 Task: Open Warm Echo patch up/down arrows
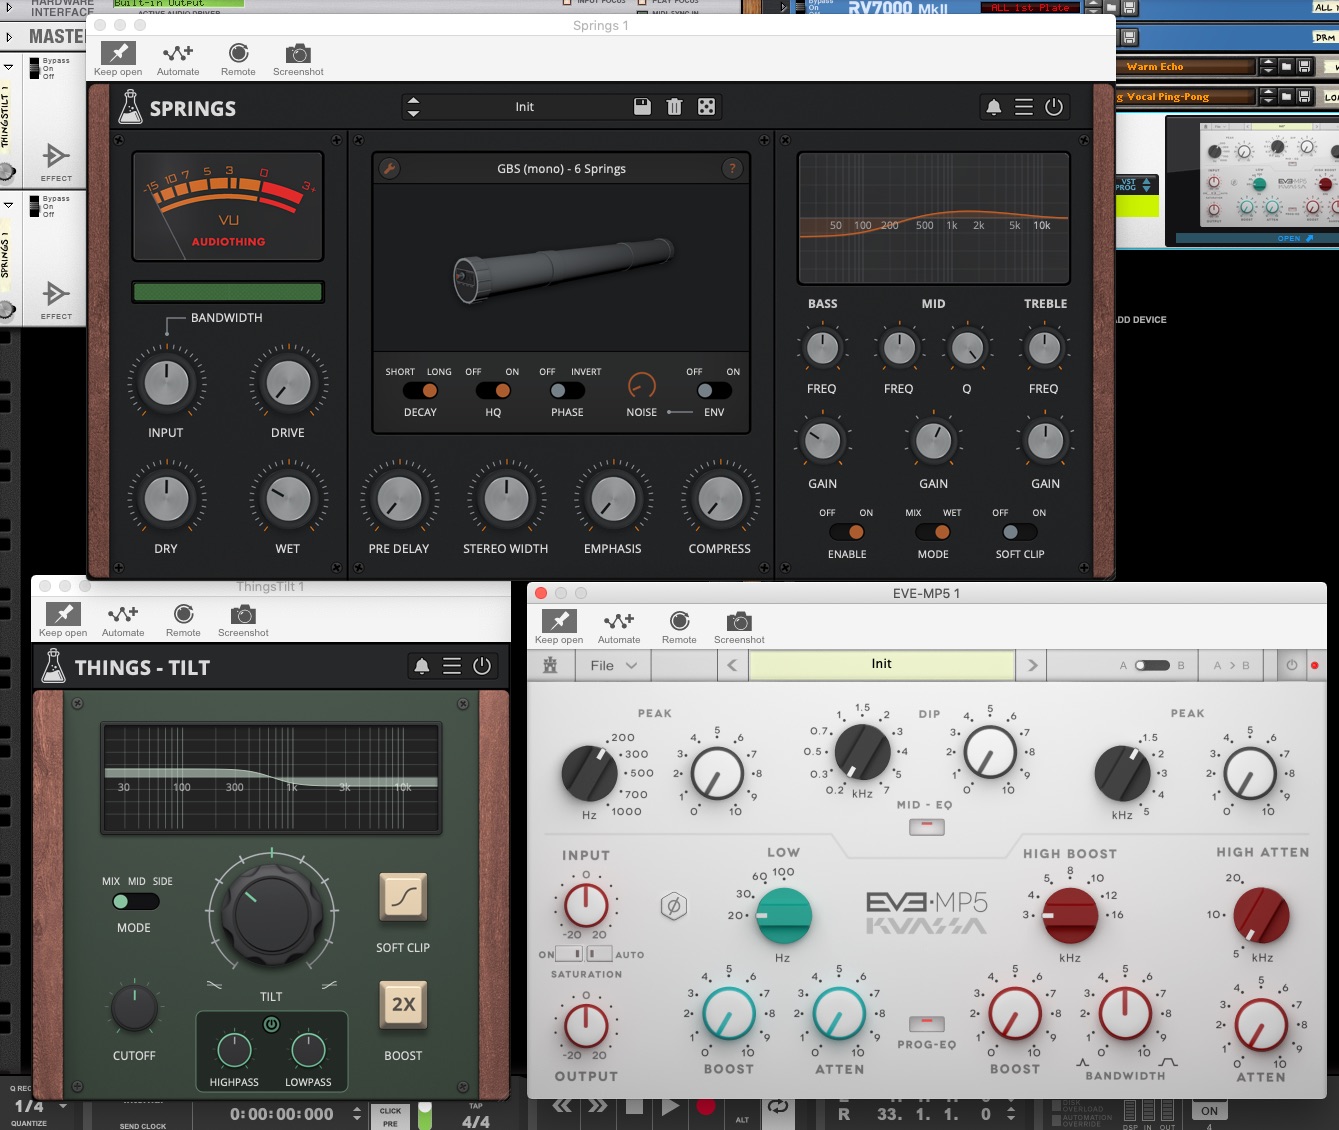[x=1268, y=66]
